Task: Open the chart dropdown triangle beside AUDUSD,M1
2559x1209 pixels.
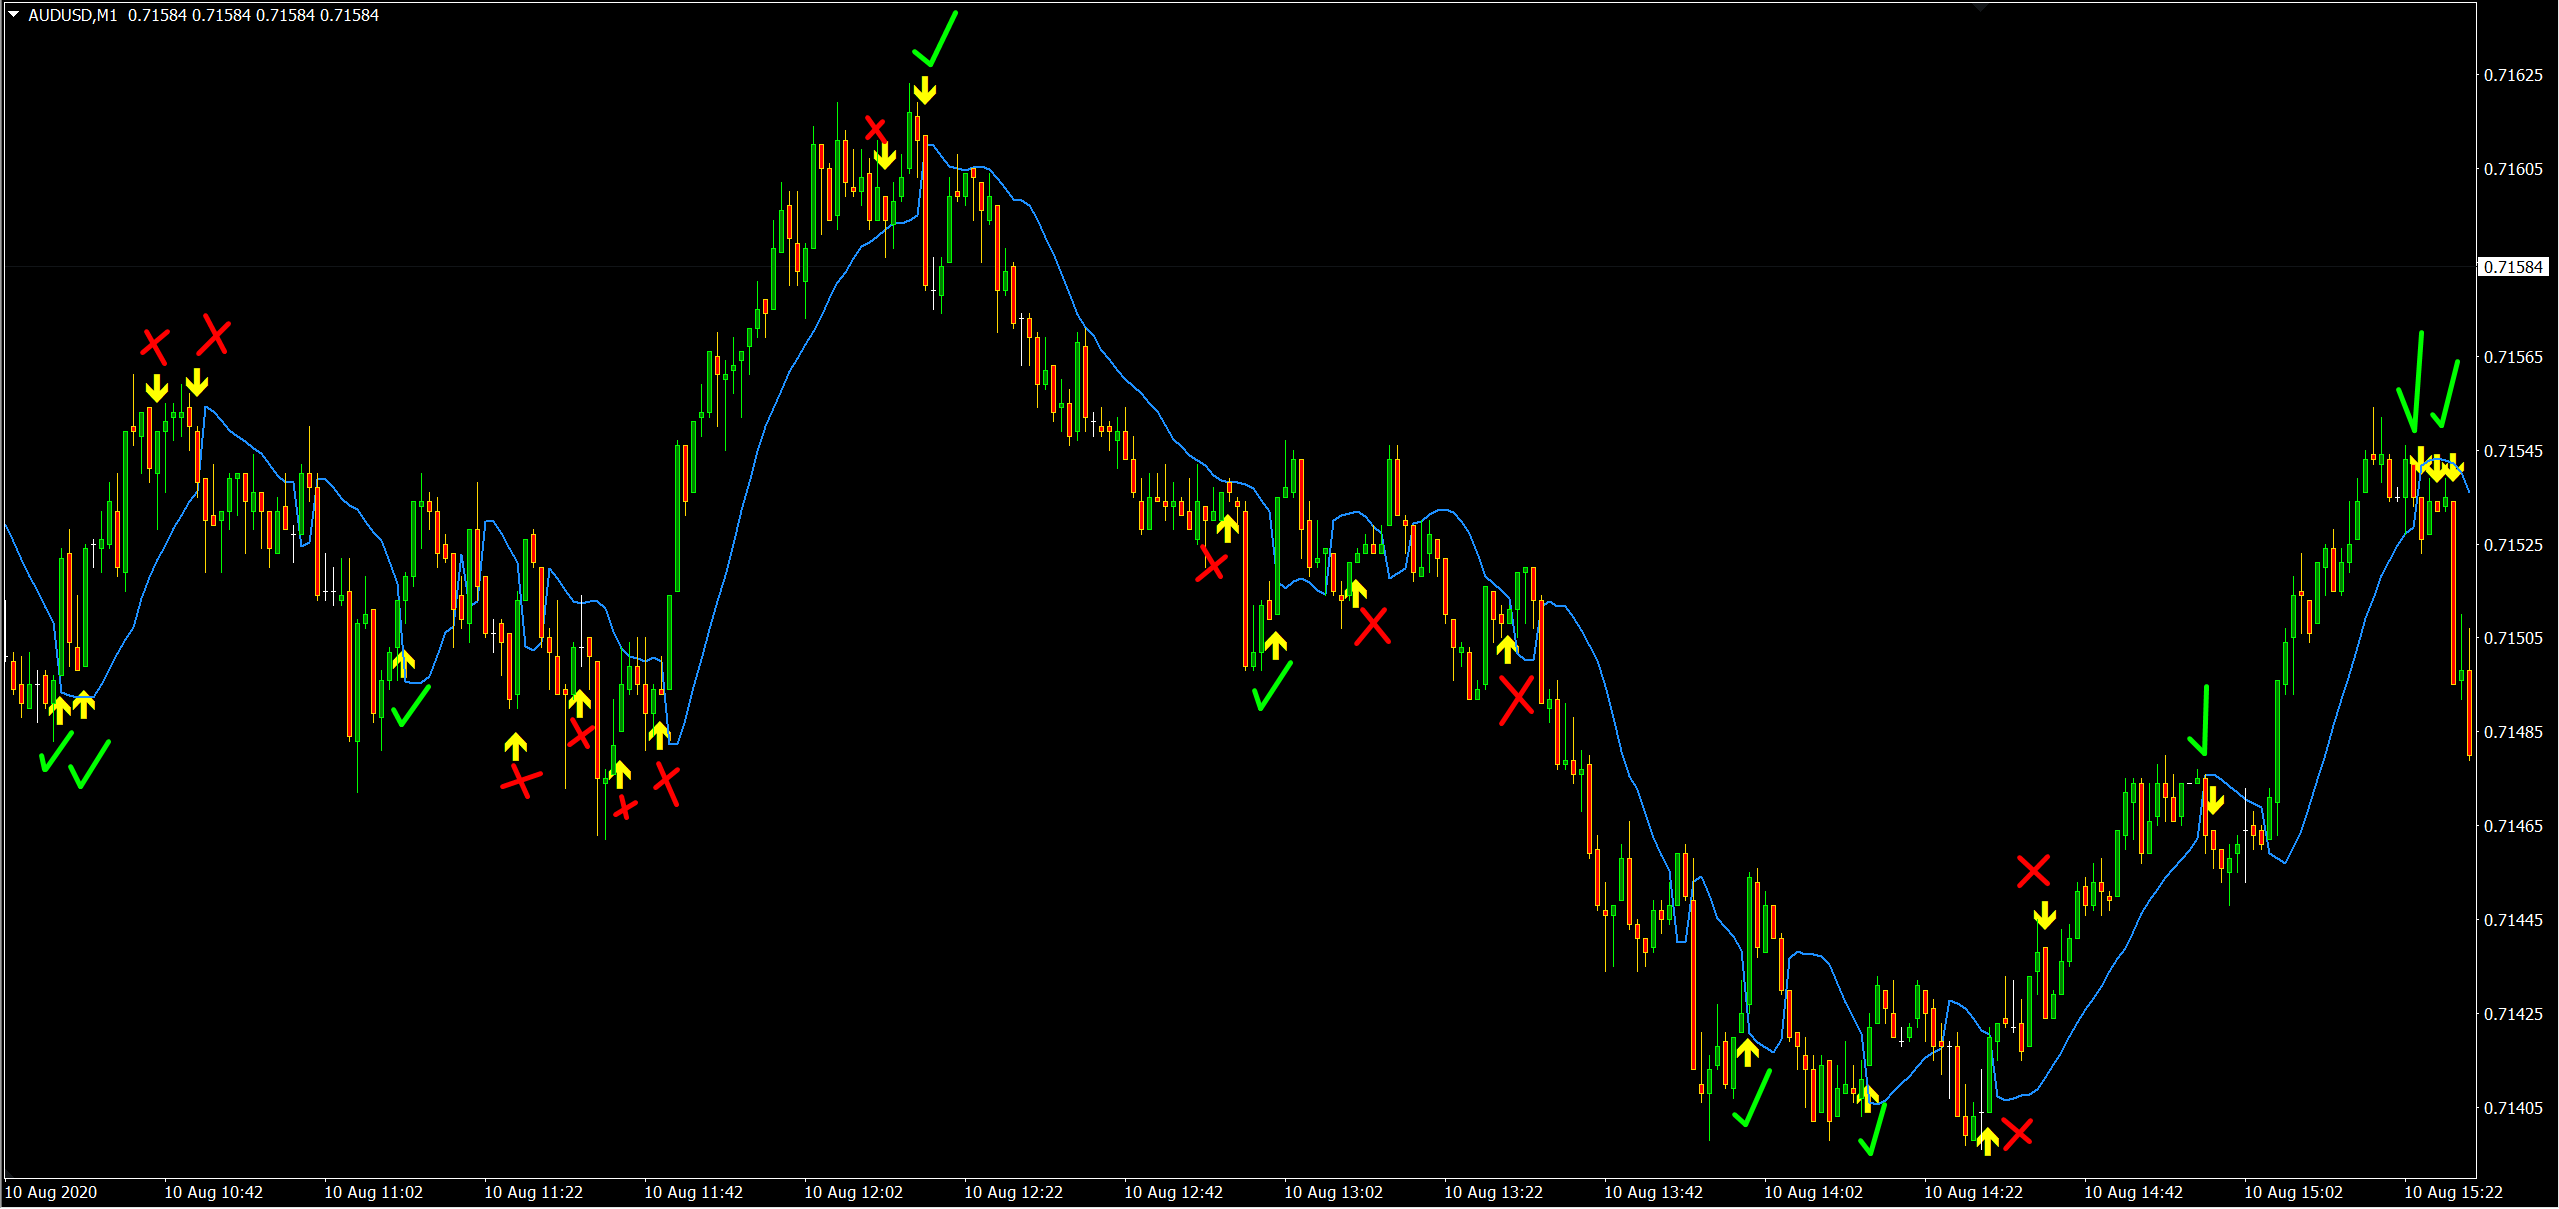Action: click(x=14, y=15)
